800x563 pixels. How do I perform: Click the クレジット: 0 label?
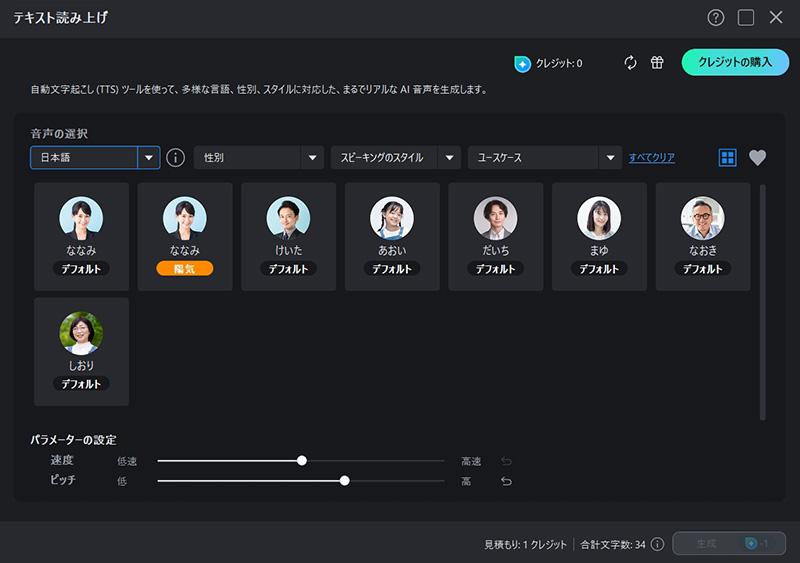click(559, 63)
